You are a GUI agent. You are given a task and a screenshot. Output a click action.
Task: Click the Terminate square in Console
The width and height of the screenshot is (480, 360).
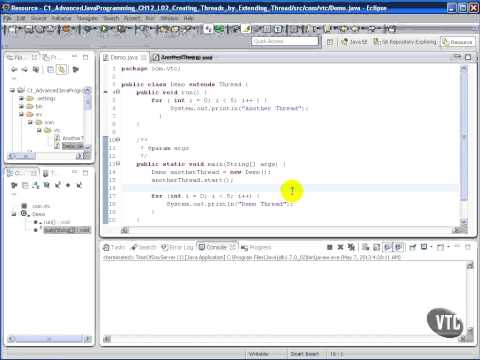[330, 247]
